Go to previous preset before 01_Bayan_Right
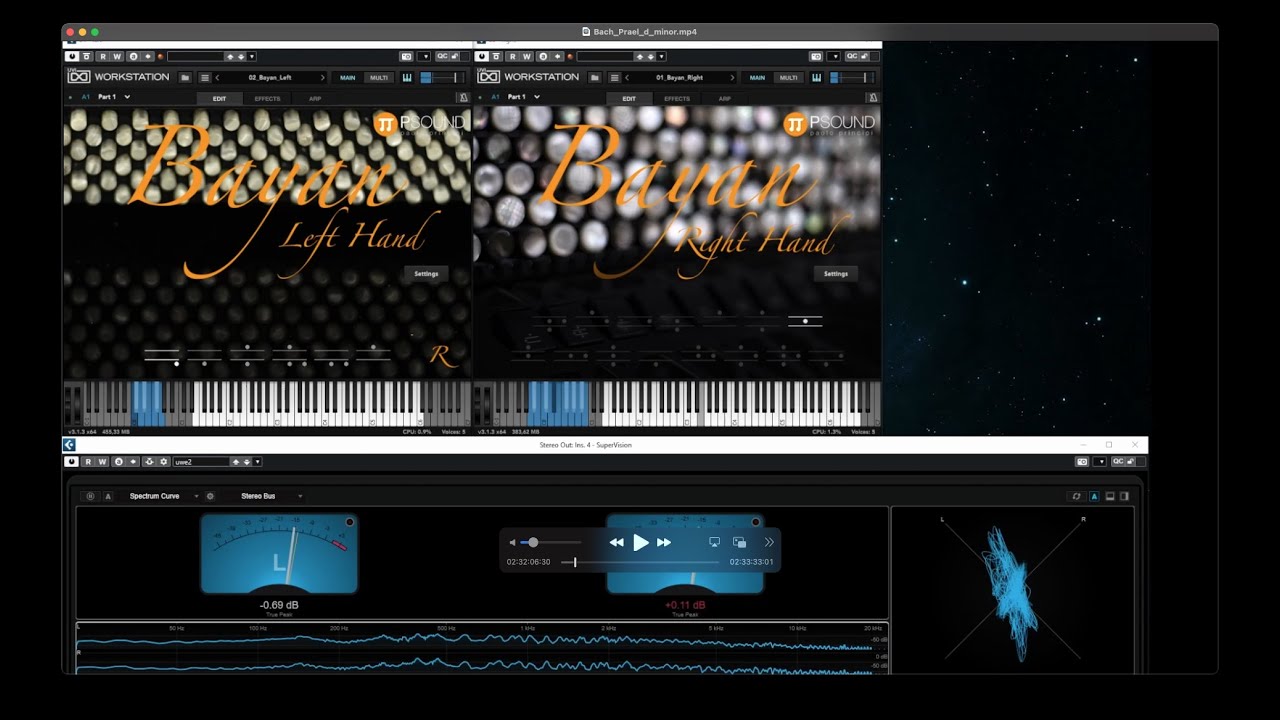 pos(627,77)
